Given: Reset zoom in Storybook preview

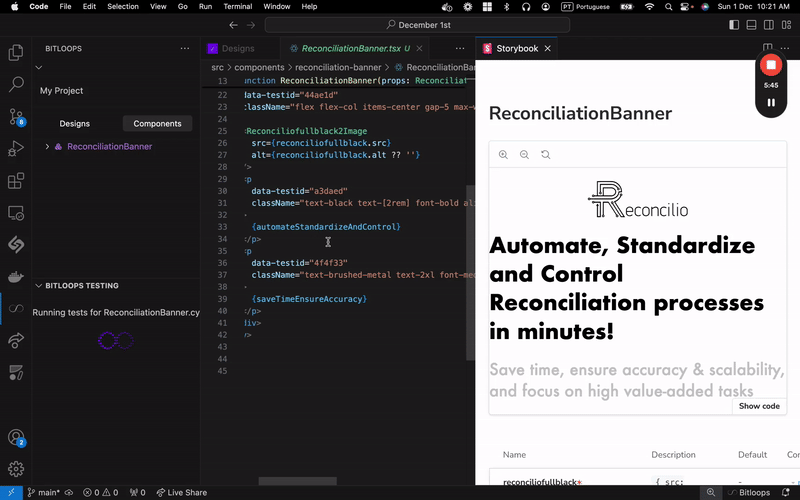Looking at the screenshot, I should click(x=545, y=155).
